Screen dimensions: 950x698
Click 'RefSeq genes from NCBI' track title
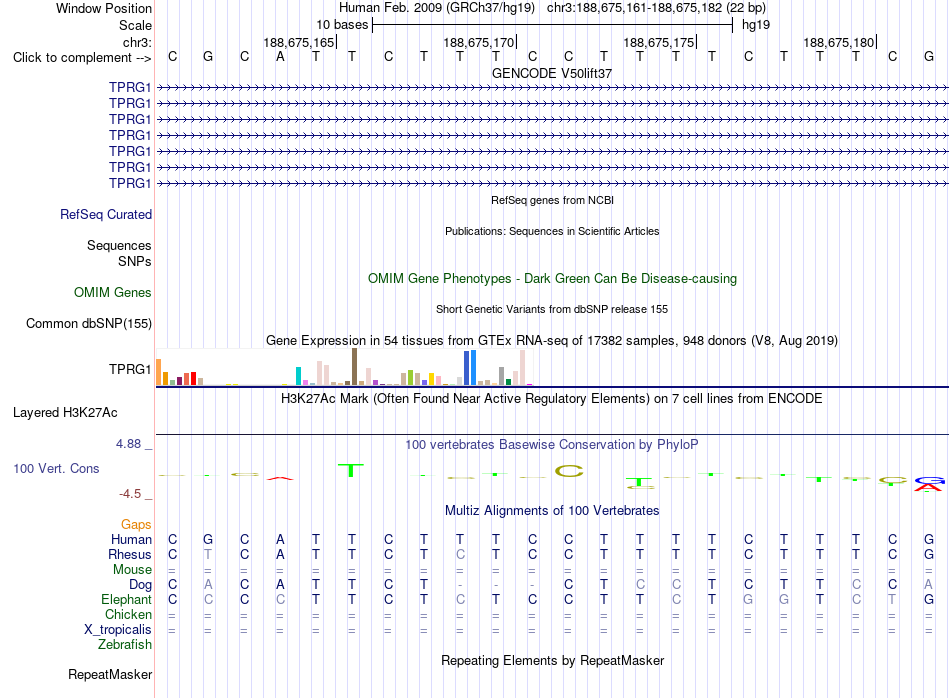point(553,200)
